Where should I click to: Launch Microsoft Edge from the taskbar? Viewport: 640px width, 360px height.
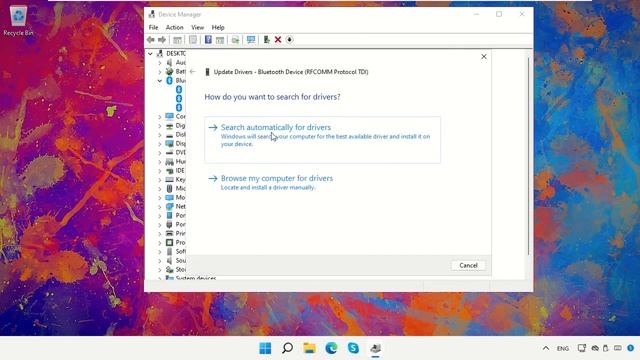(331, 348)
